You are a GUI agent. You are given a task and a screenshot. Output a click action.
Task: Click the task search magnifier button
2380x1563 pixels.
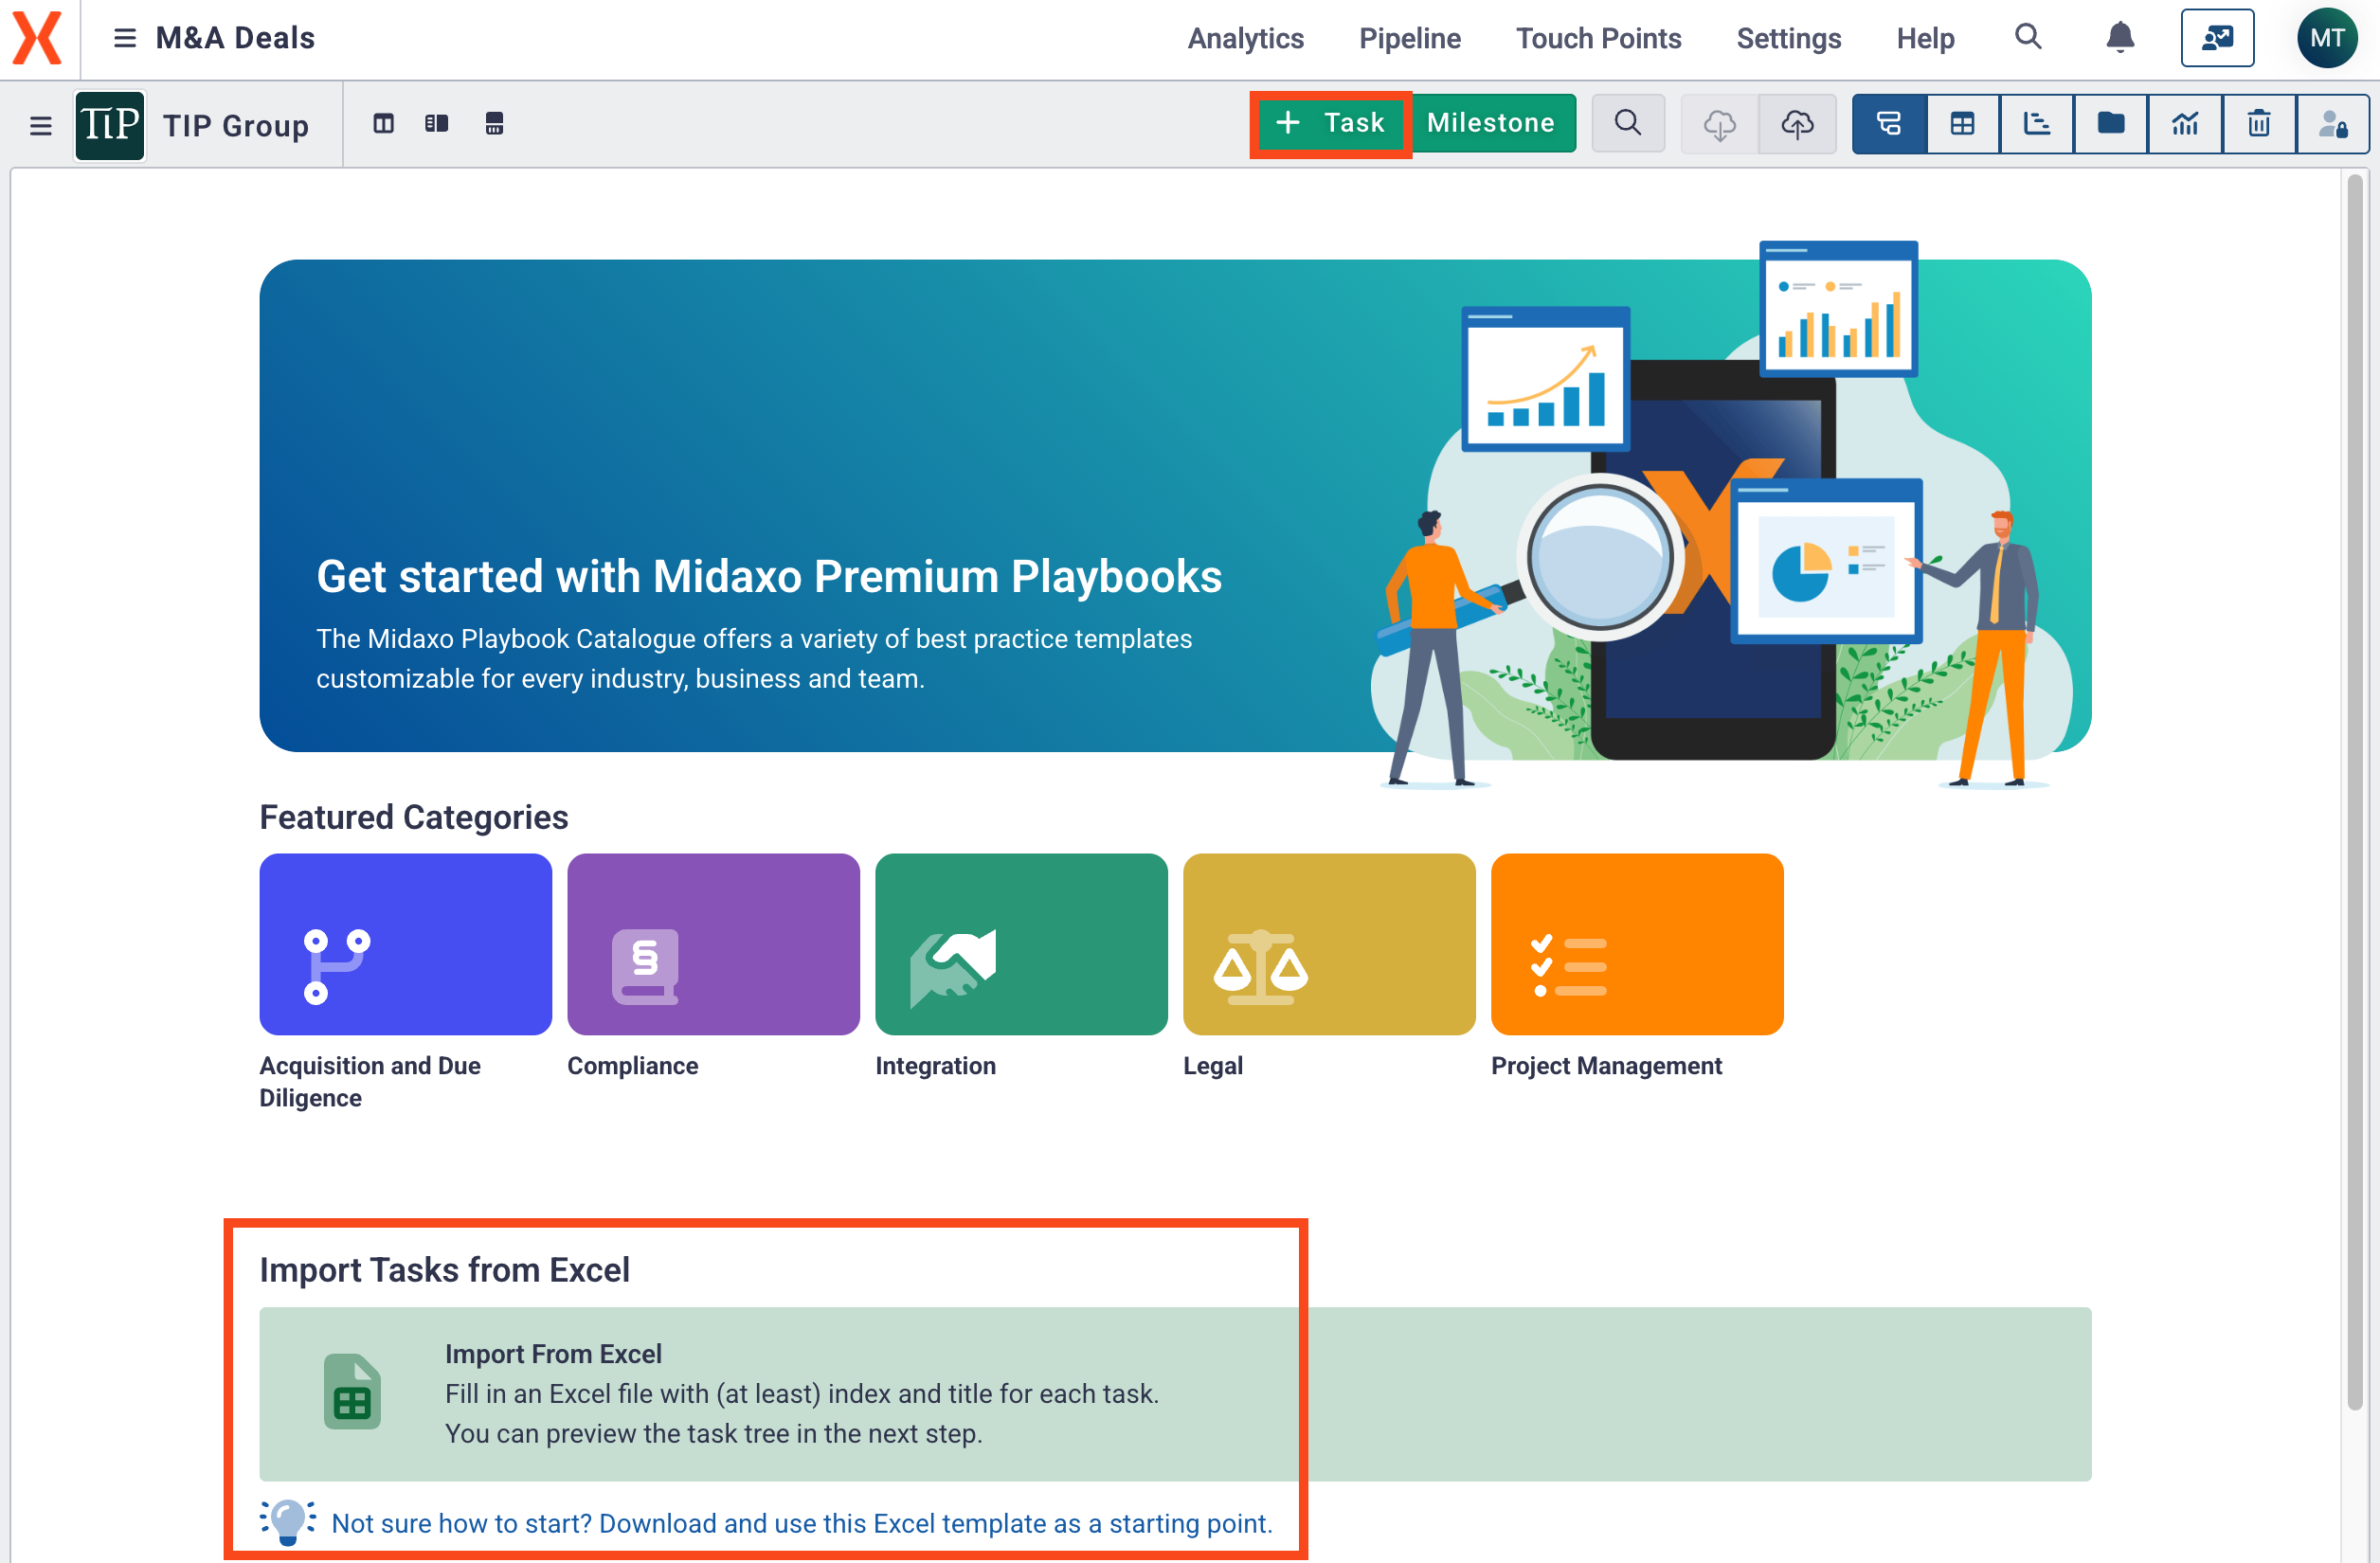(1628, 124)
